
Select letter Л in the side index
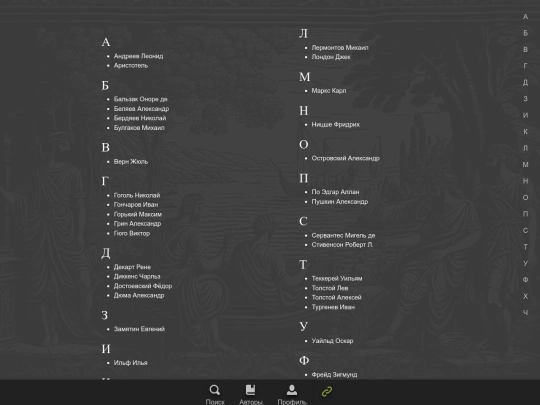[x=525, y=148]
